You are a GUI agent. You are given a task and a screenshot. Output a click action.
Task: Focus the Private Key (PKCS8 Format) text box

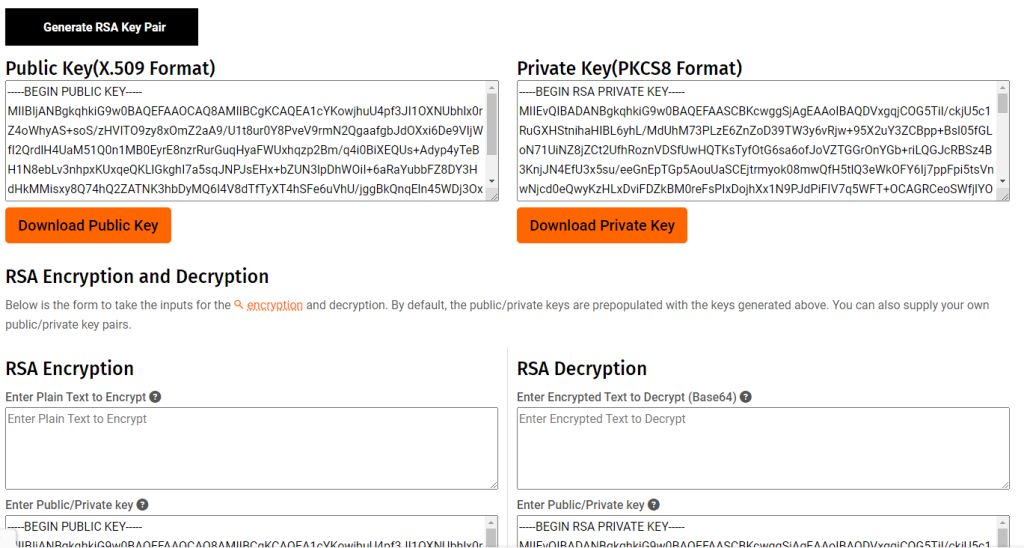coord(757,141)
